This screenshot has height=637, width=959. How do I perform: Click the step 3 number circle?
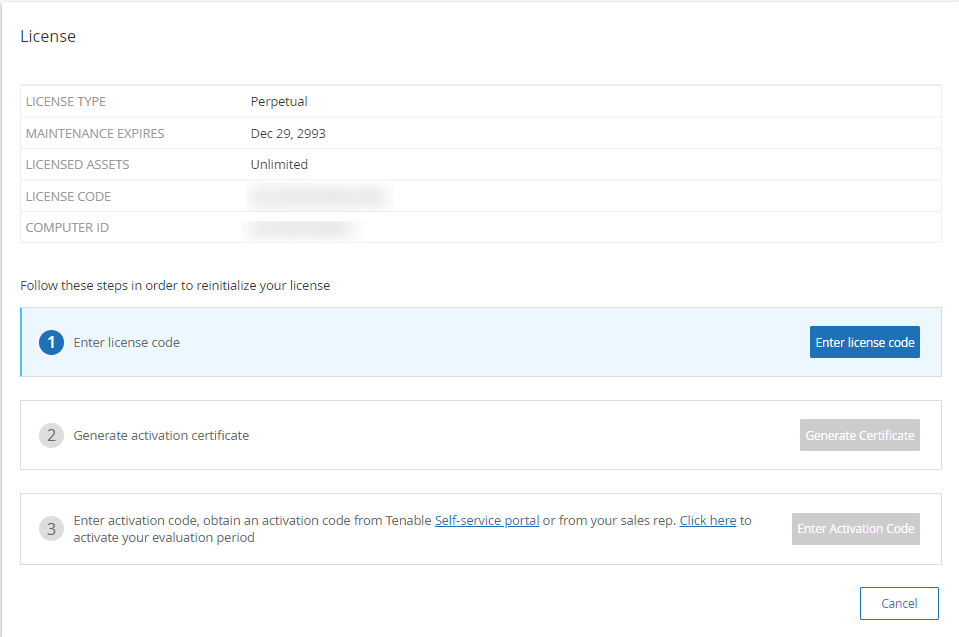(51, 529)
